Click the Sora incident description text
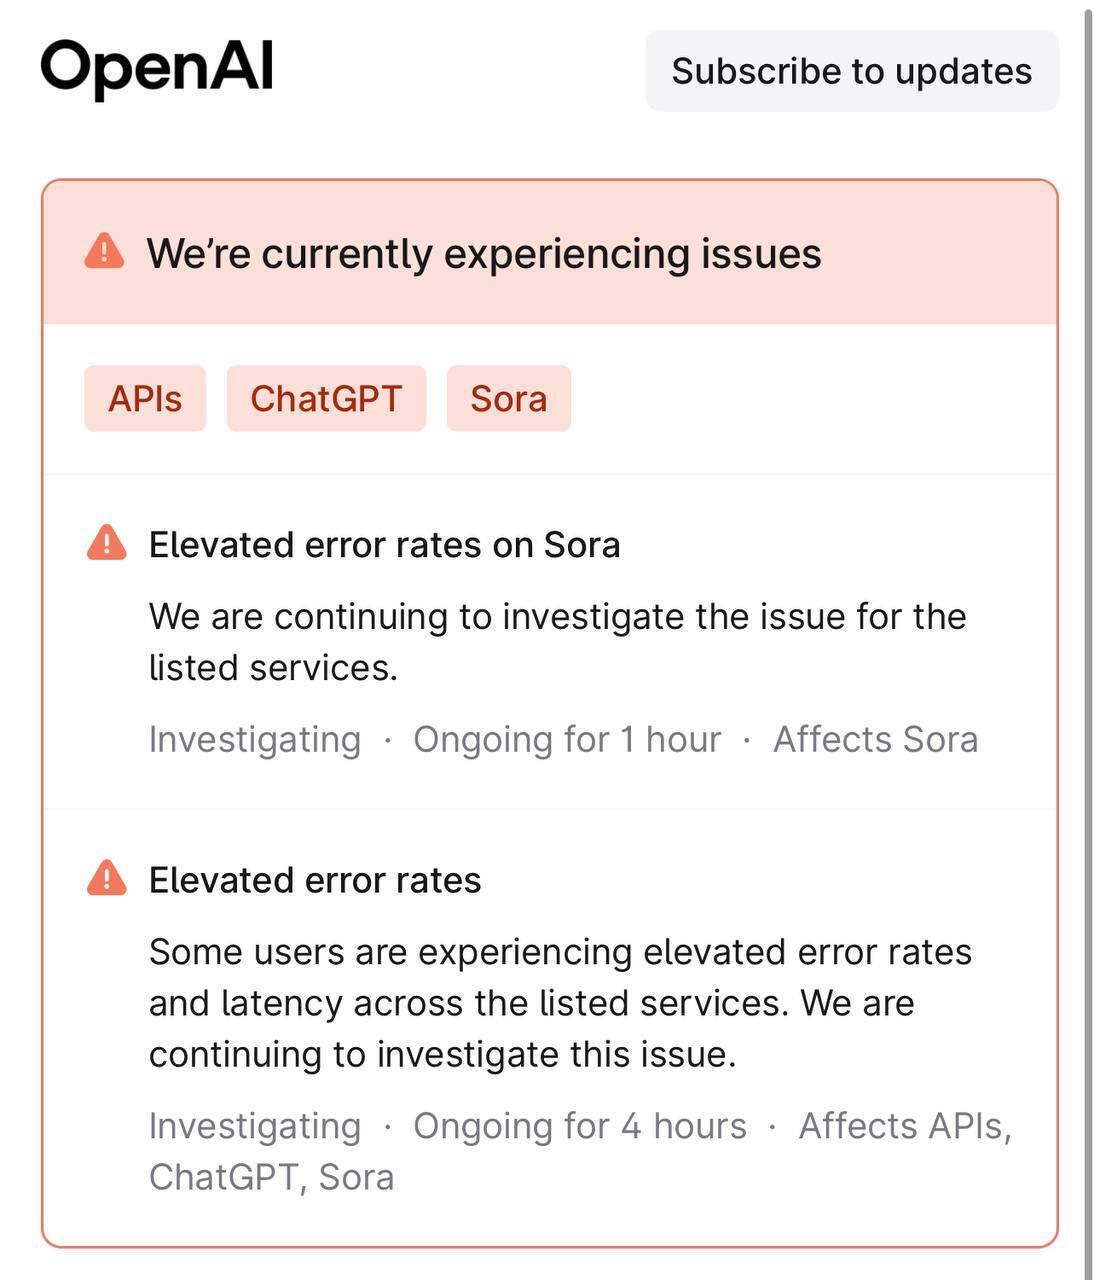The image size is (1100, 1280). (558, 642)
